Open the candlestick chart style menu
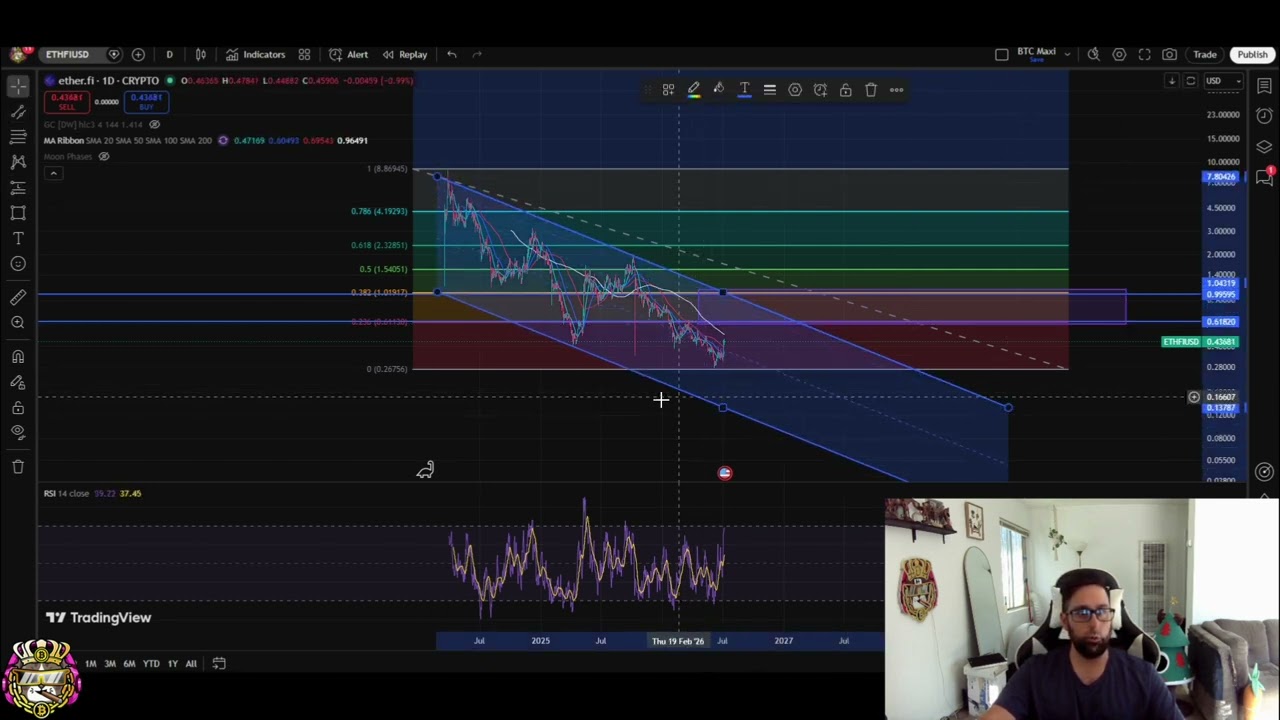Image resolution: width=1280 pixels, height=720 pixels. click(201, 54)
